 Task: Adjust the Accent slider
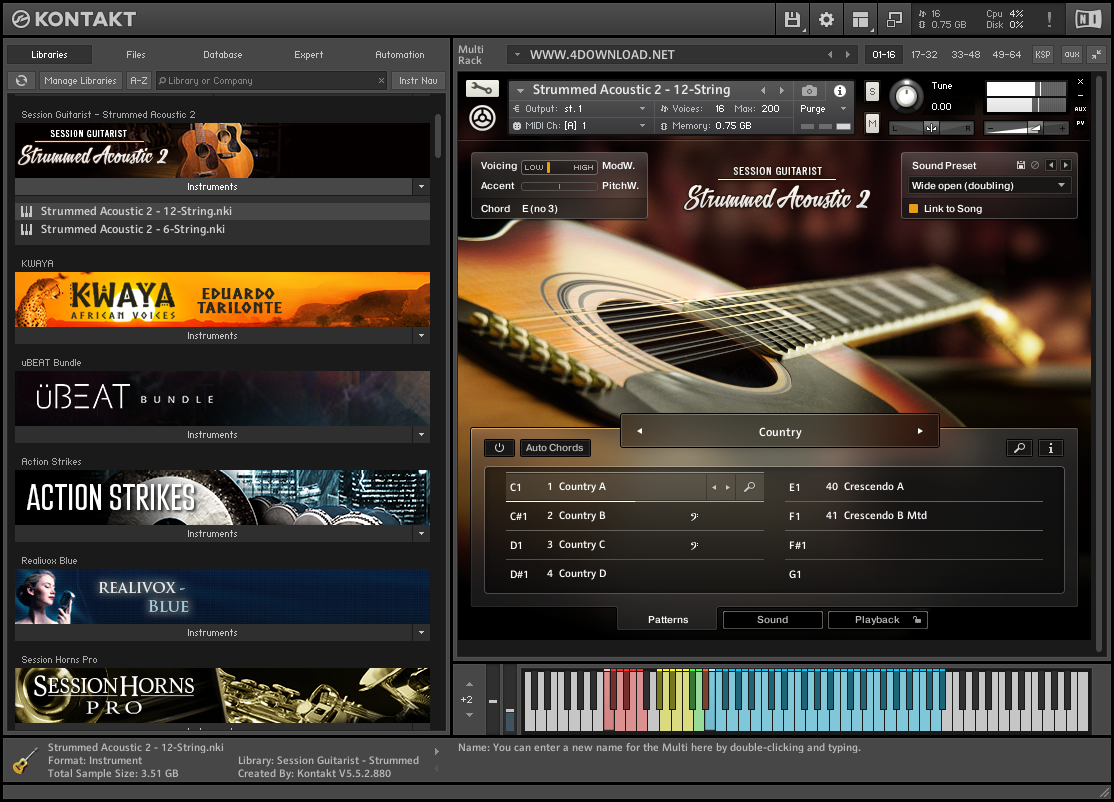point(560,186)
